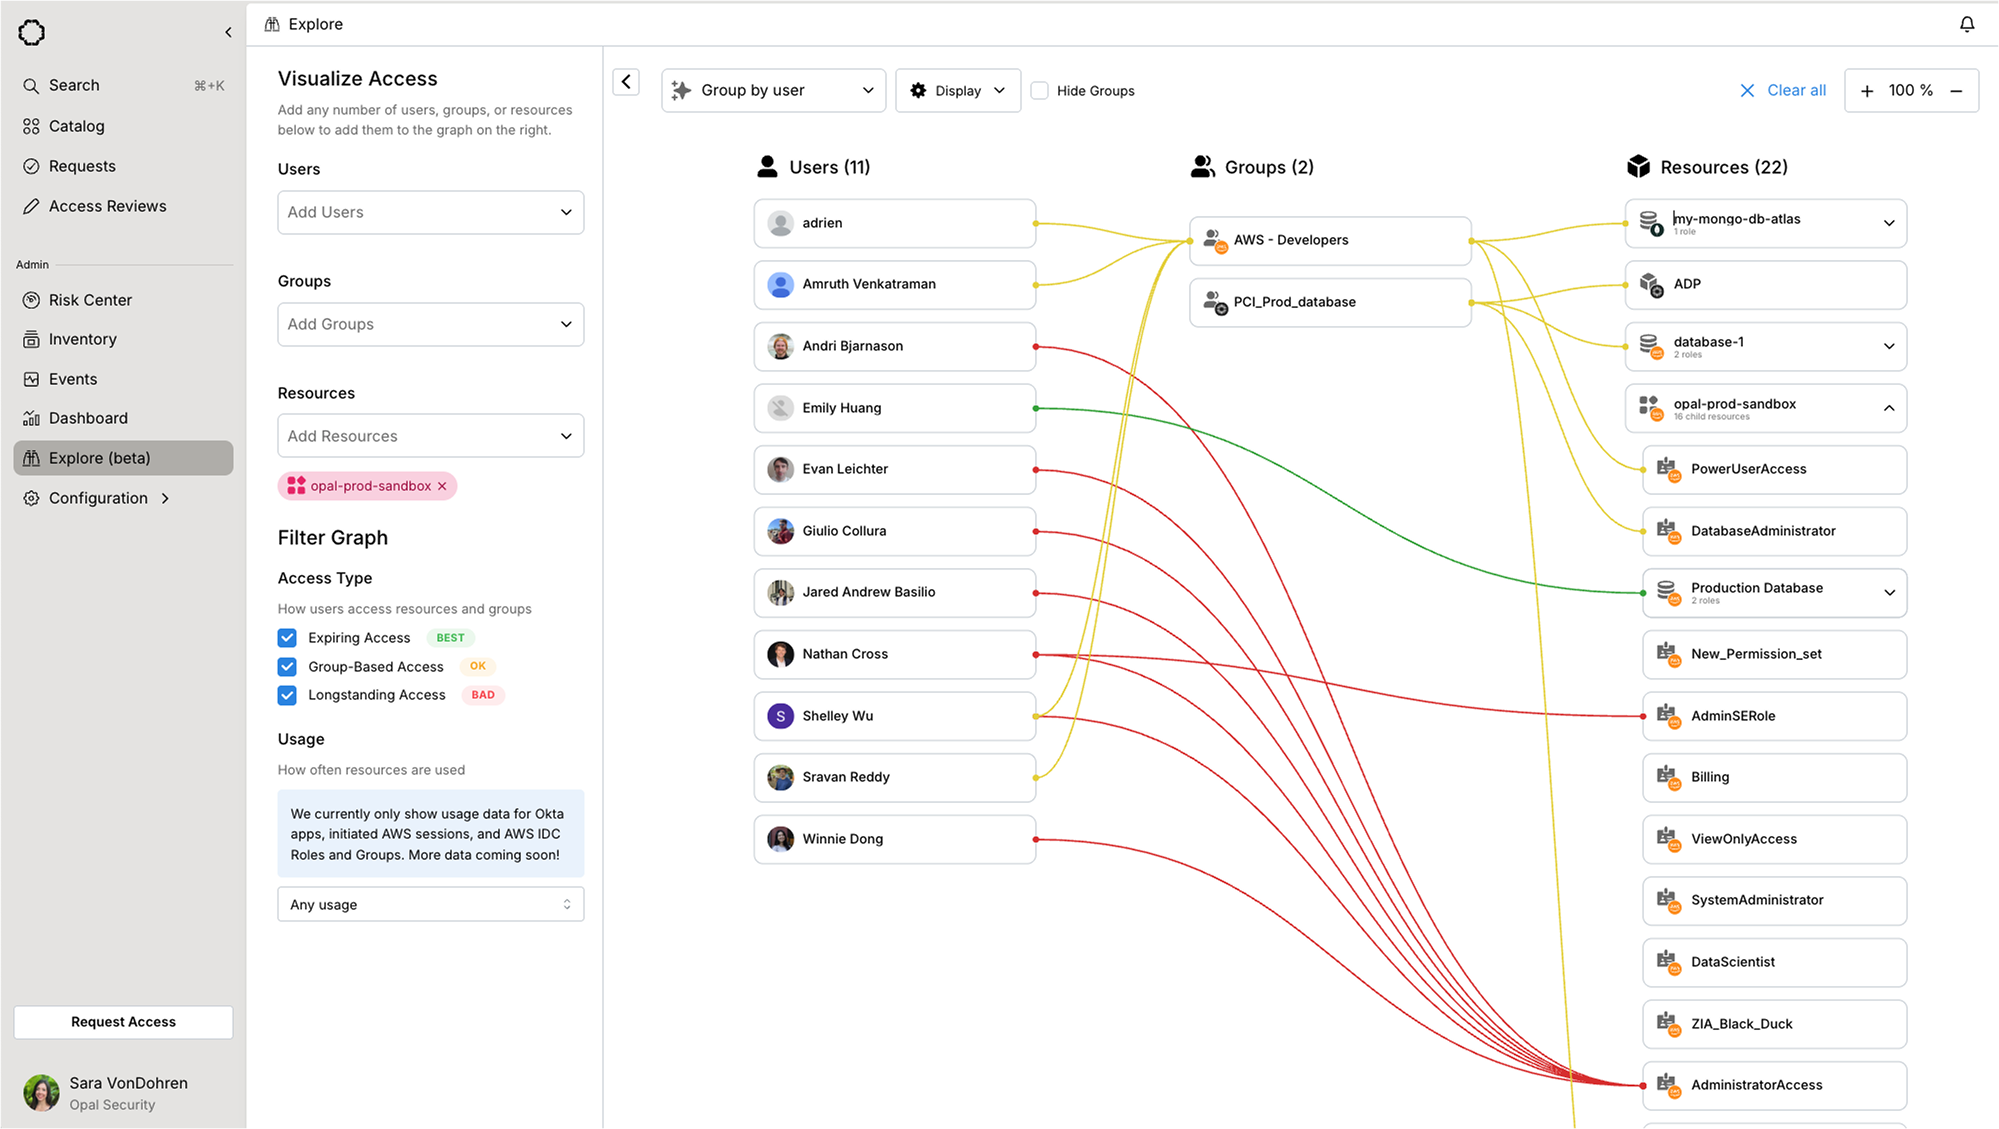Click the Clear all link
Viewport: 1999px width, 1129px height.
(x=1795, y=91)
